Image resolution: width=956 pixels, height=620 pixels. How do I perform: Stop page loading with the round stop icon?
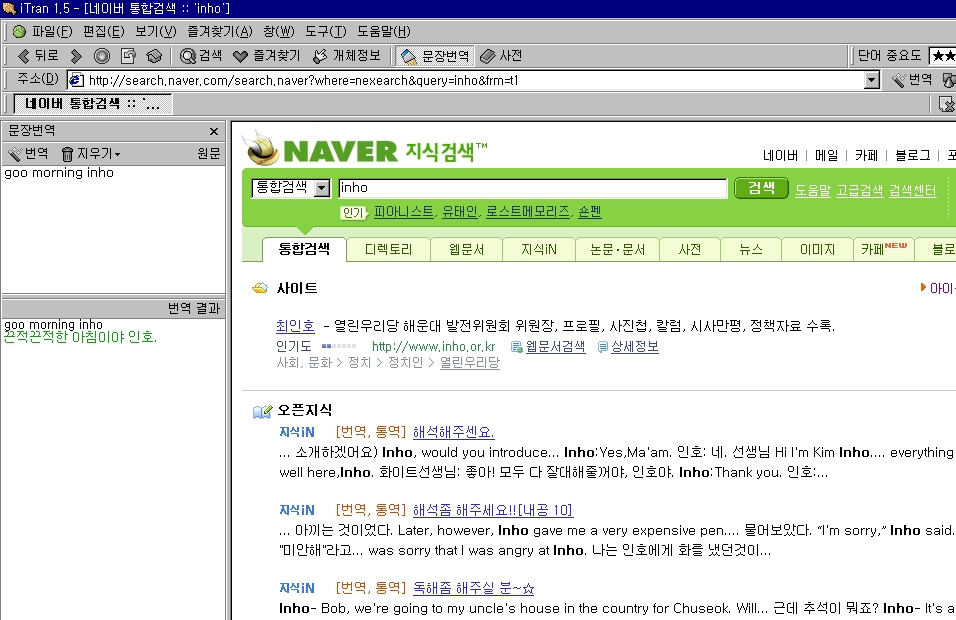pyautogui.click(x=102, y=56)
